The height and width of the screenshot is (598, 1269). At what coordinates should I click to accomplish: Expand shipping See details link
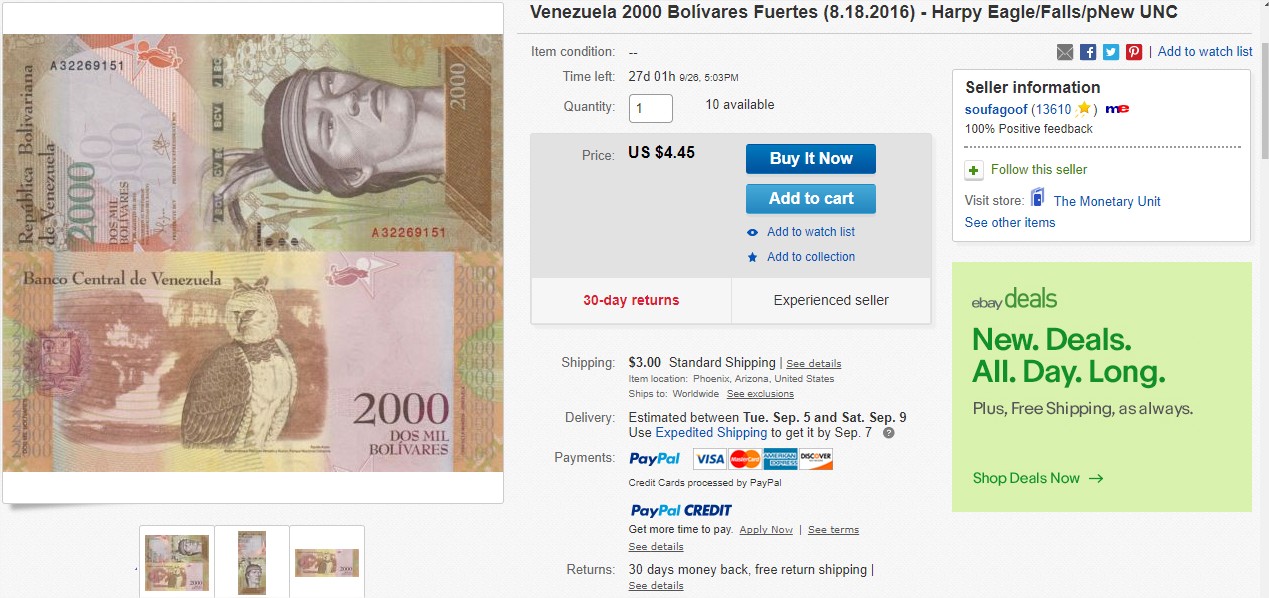[813, 364]
